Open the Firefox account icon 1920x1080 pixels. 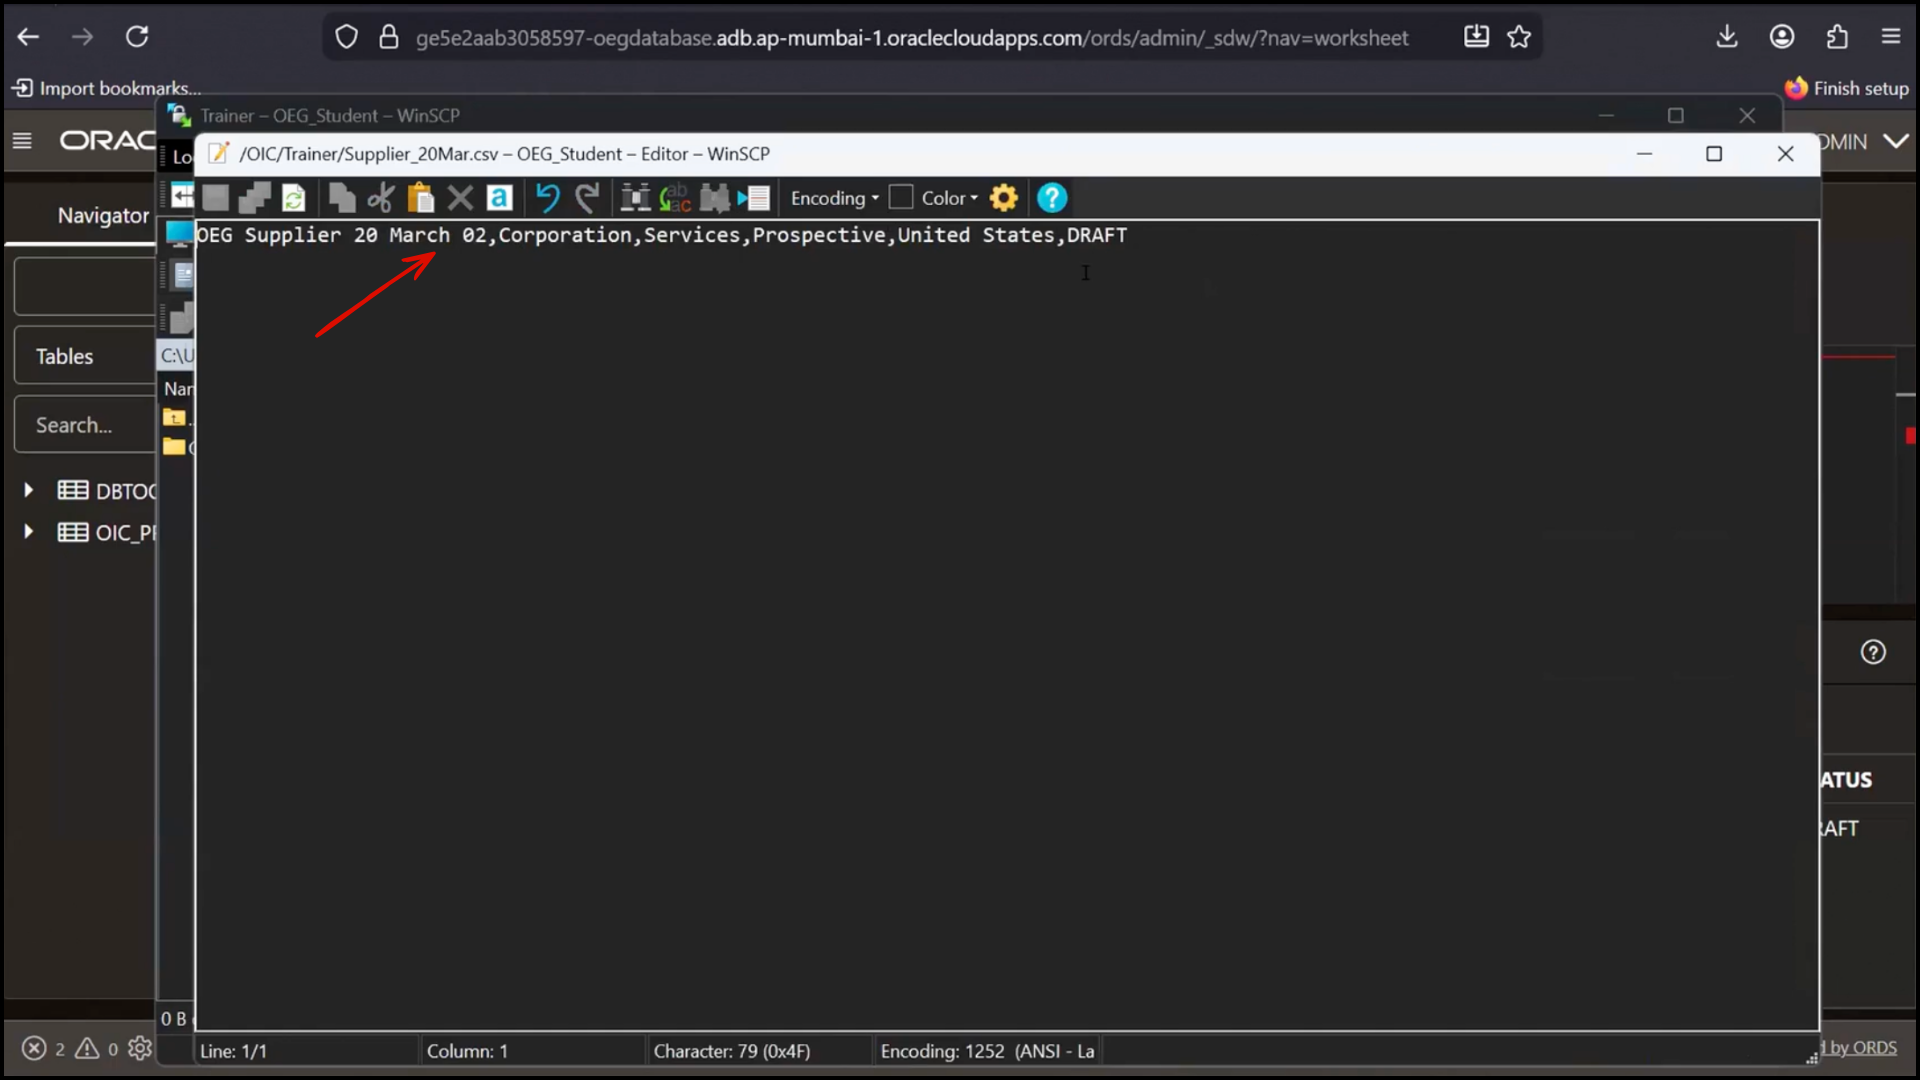click(1782, 37)
